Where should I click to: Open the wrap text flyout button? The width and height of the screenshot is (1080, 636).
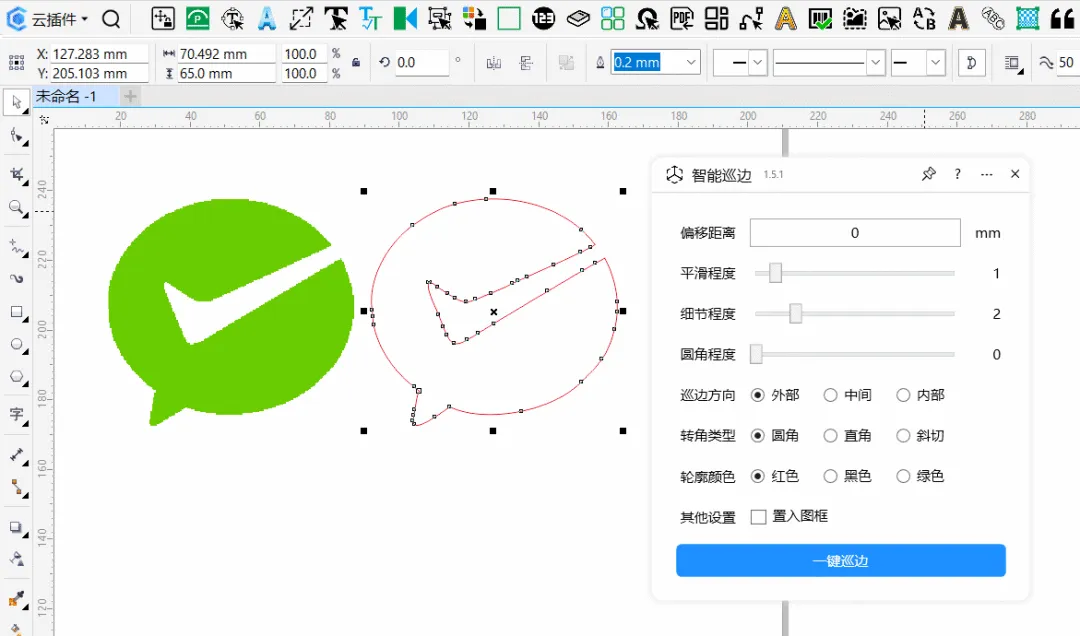pyautogui.click(x=1012, y=63)
